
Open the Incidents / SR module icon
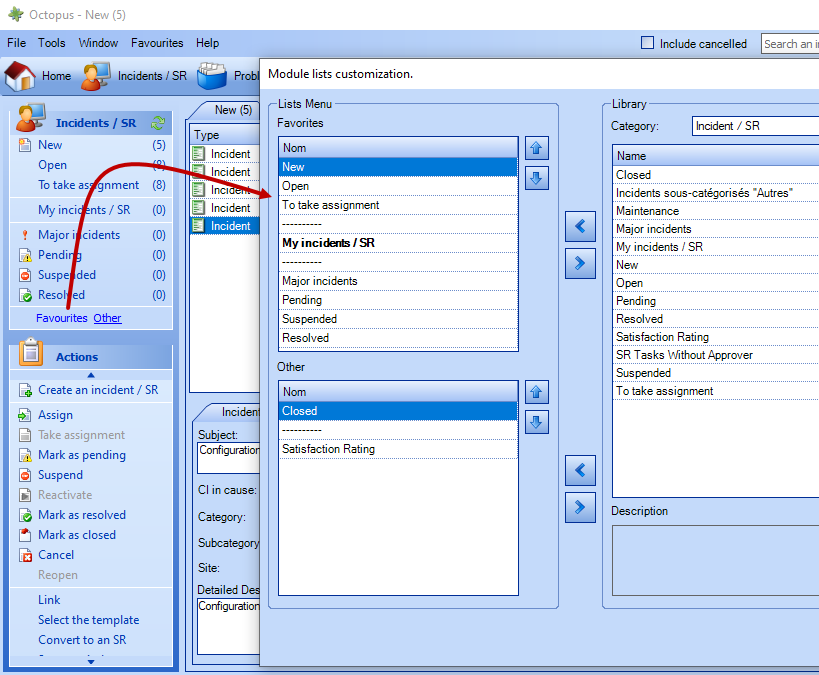click(x=96, y=76)
